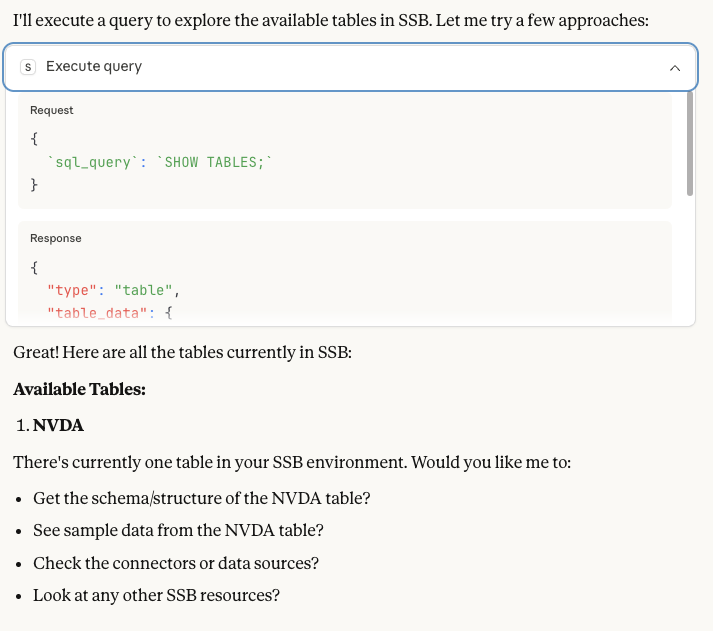Click the 'Great! Here are all the tables' line
Image resolution: width=713 pixels, height=631 pixels.
[182, 352]
